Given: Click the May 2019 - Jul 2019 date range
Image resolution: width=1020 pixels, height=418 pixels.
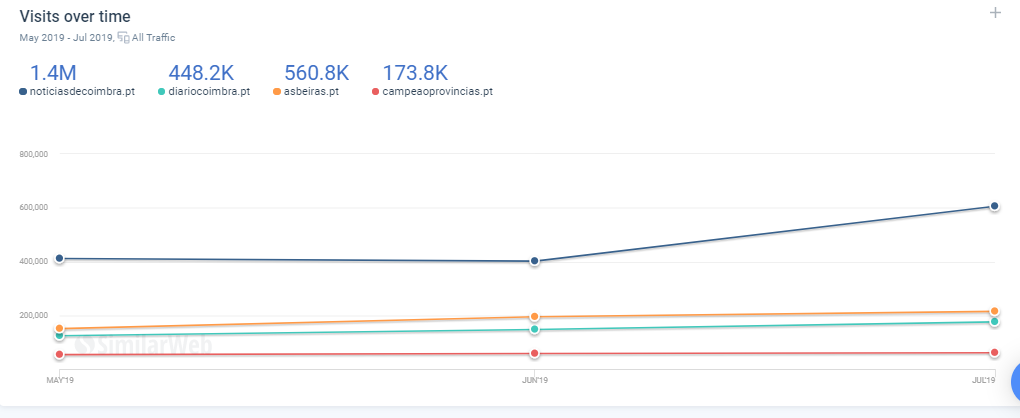Looking at the screenshot, I should (x=66, y=38).
